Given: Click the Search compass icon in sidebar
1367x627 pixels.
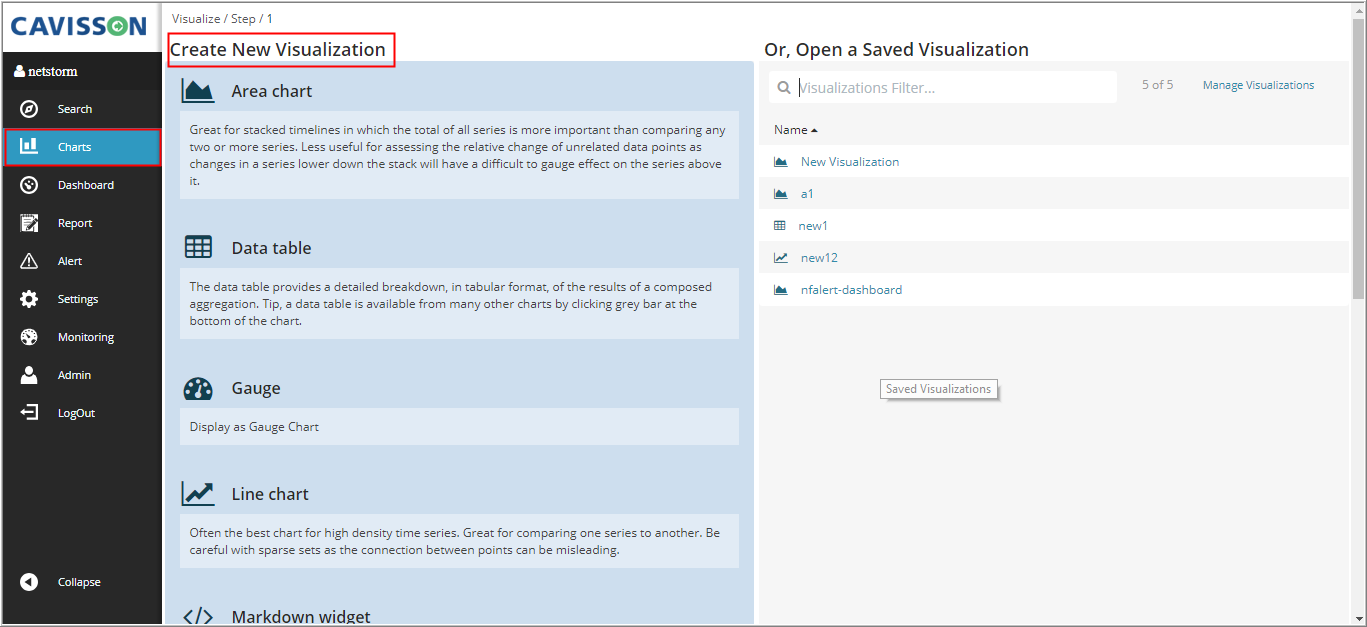Looking at the screenshot, I should click(29, 109).
